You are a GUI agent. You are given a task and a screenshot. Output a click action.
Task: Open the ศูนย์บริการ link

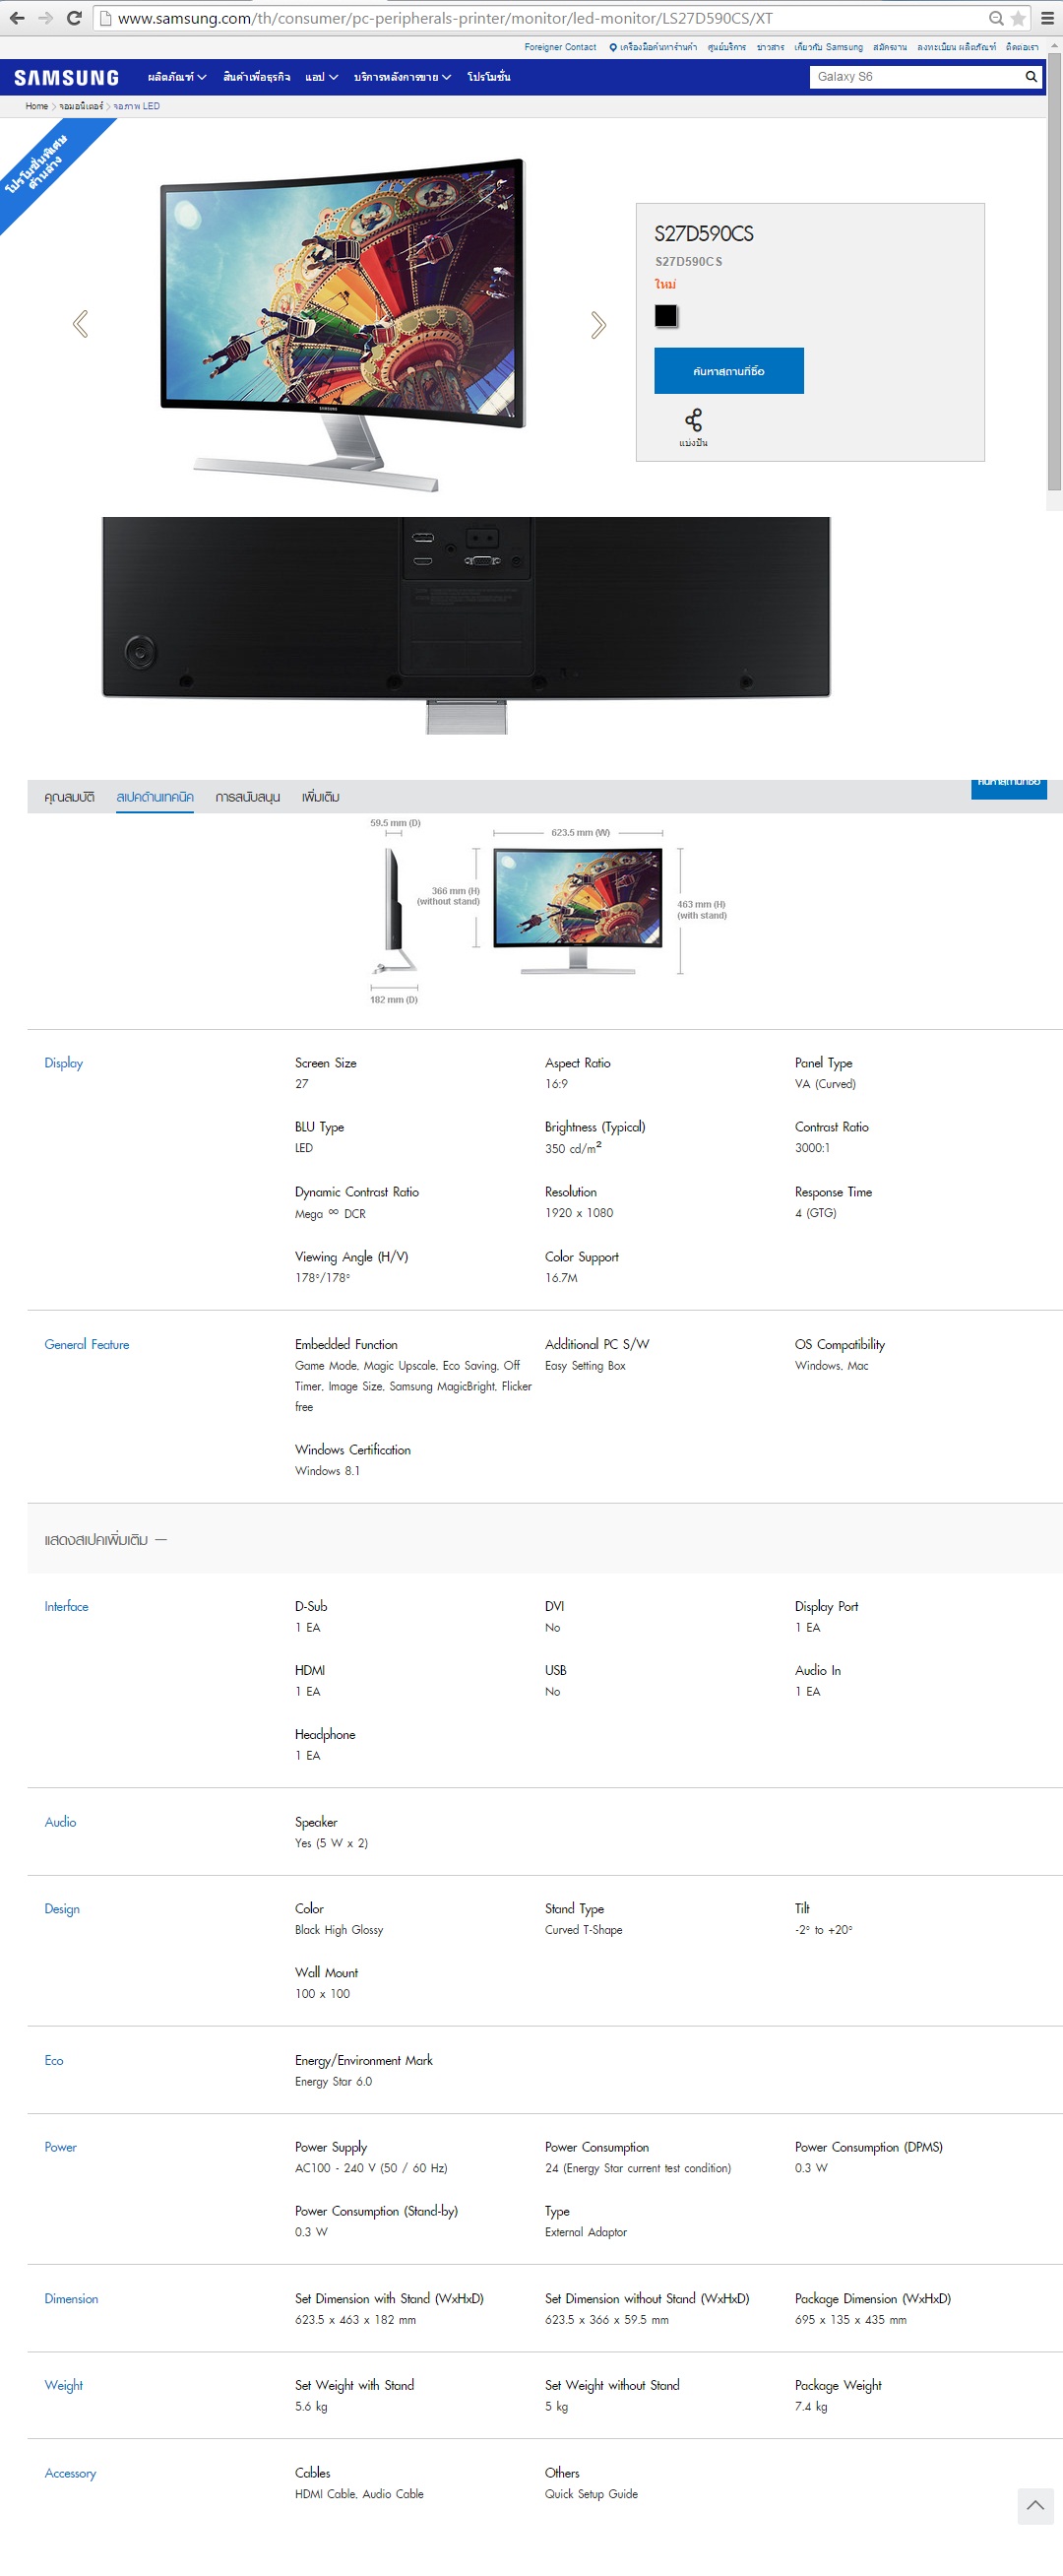click(727, 47)
